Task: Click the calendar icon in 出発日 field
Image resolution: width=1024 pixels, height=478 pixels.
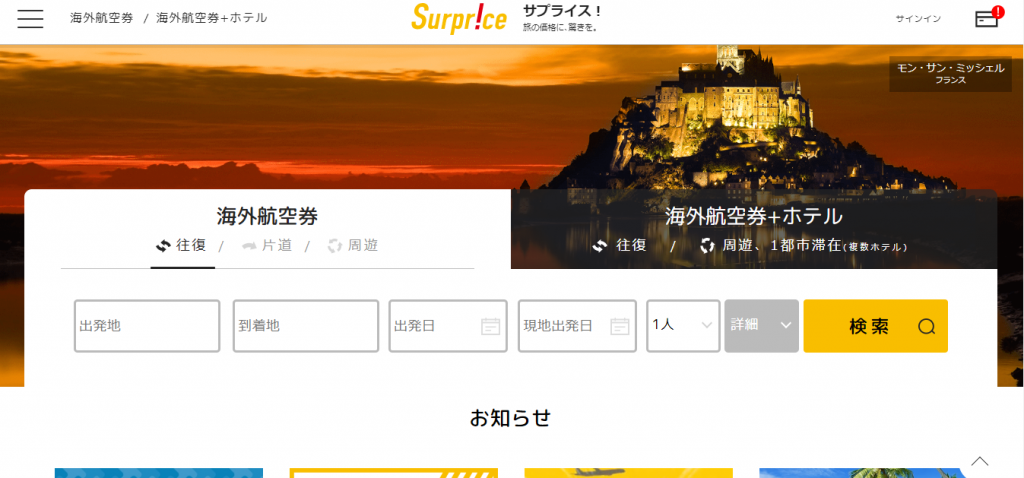Action: click(x=490, y=326)
